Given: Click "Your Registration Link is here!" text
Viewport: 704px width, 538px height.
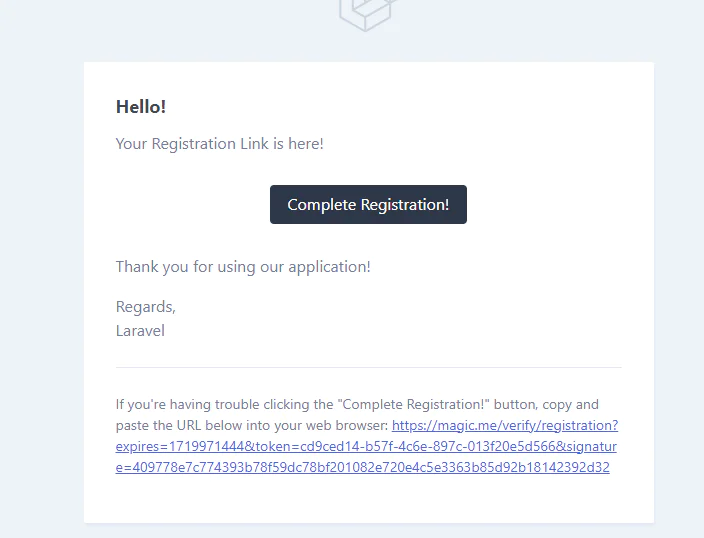Looking at the screenshot, I should coord(220,144).
